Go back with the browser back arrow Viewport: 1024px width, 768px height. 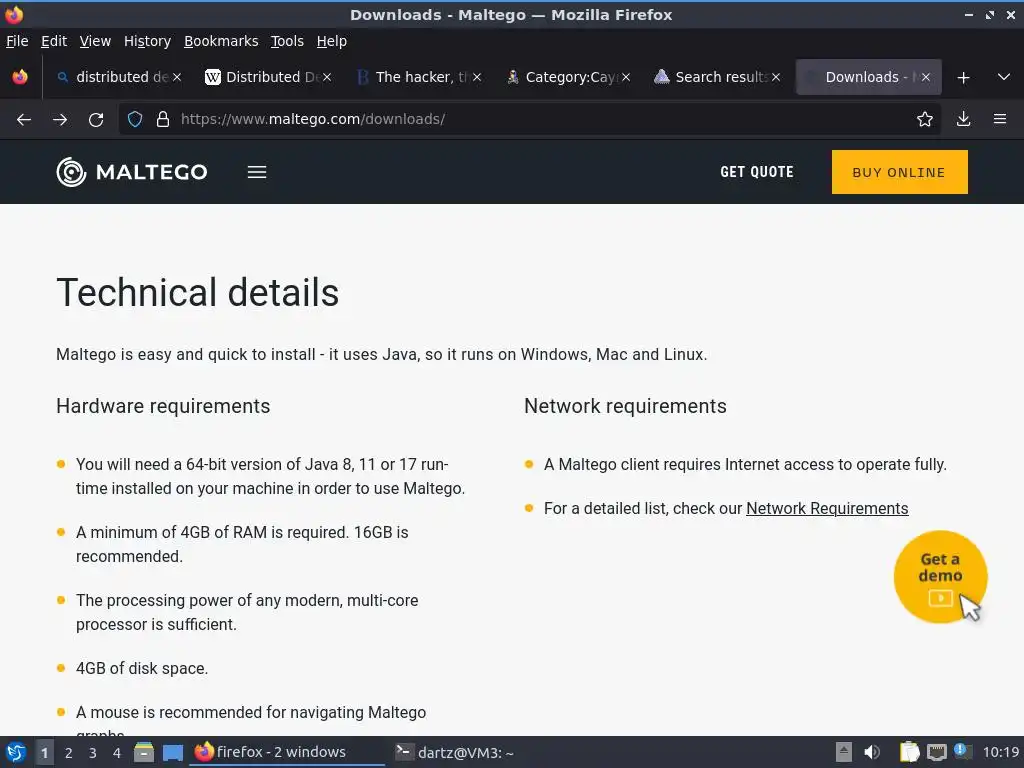pos(24,120)
